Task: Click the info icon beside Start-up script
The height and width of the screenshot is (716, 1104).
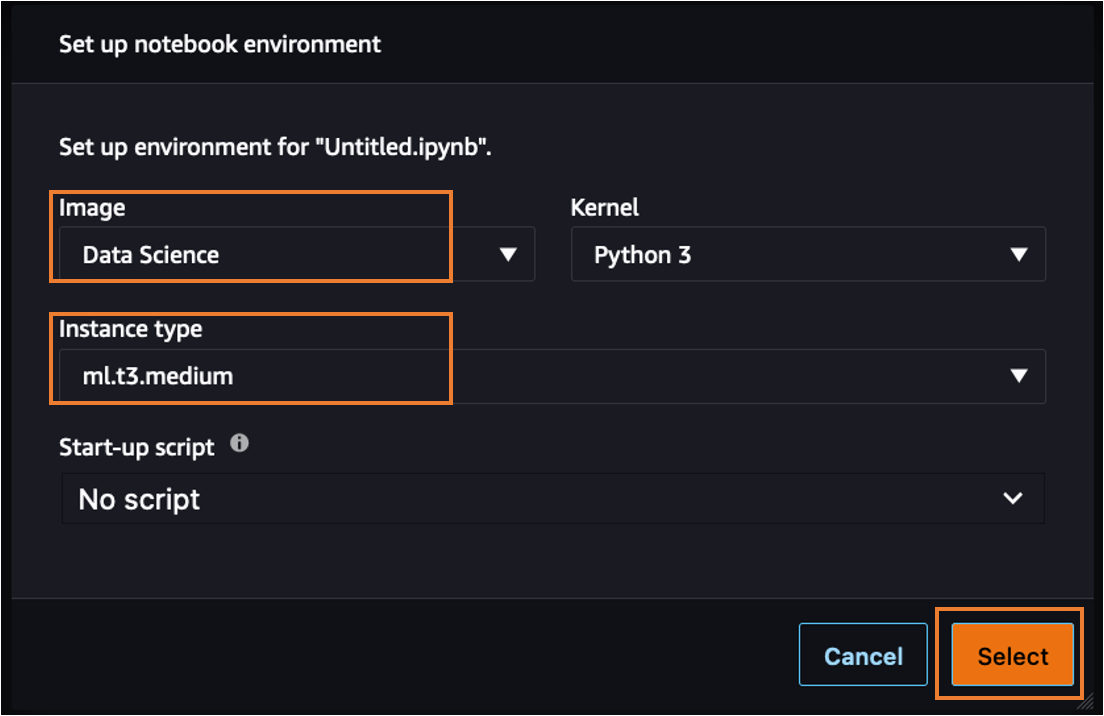Action: point(239,444)
